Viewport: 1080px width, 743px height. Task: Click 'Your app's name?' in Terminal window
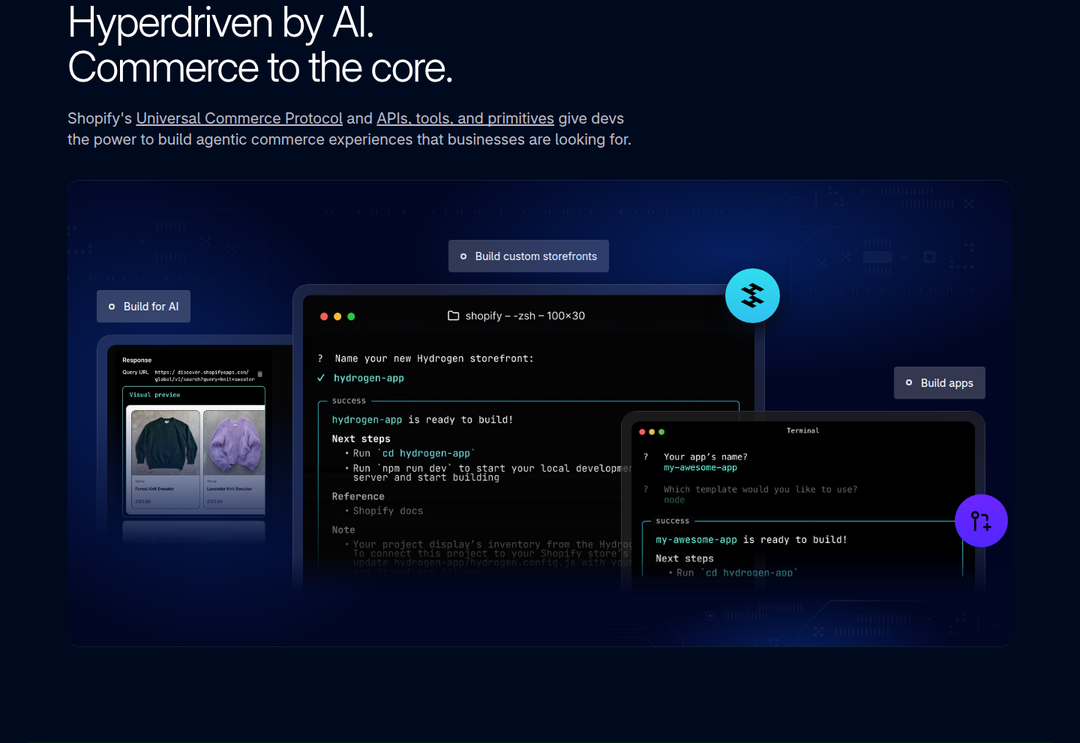(705, 457)
